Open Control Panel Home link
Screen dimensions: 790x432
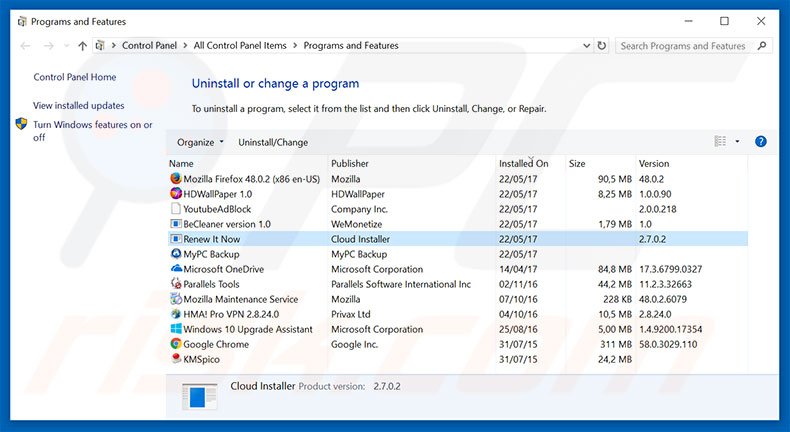75,77
